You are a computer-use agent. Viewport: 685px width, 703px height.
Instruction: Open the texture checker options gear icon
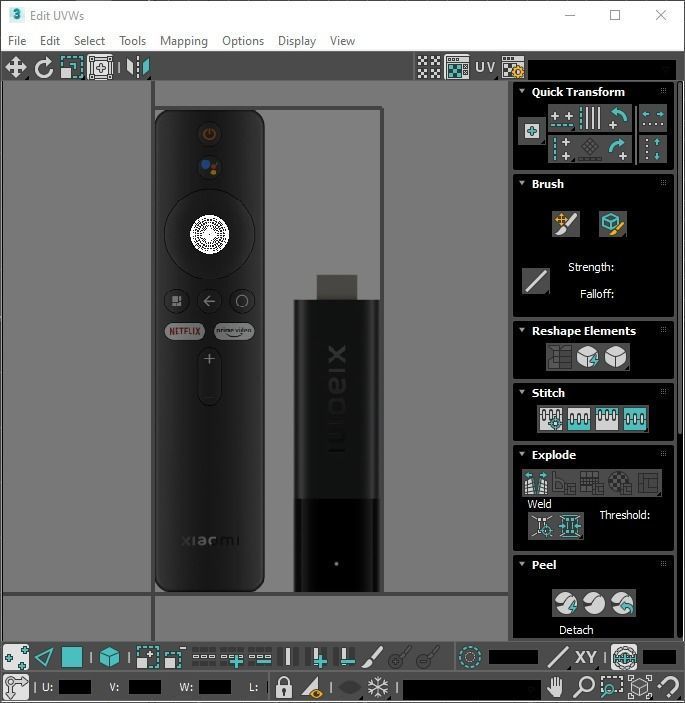coord(513,67)
